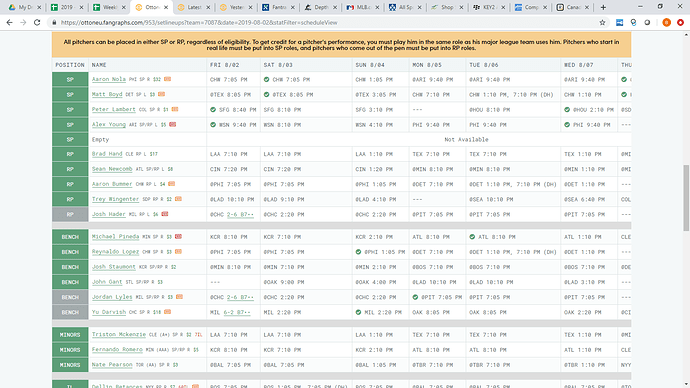Viewport: 690px width, 388px height.
Task: Click green check on Lambert's FRI 8/02 start
Action: pyautogui.click(x=213, y=110)
